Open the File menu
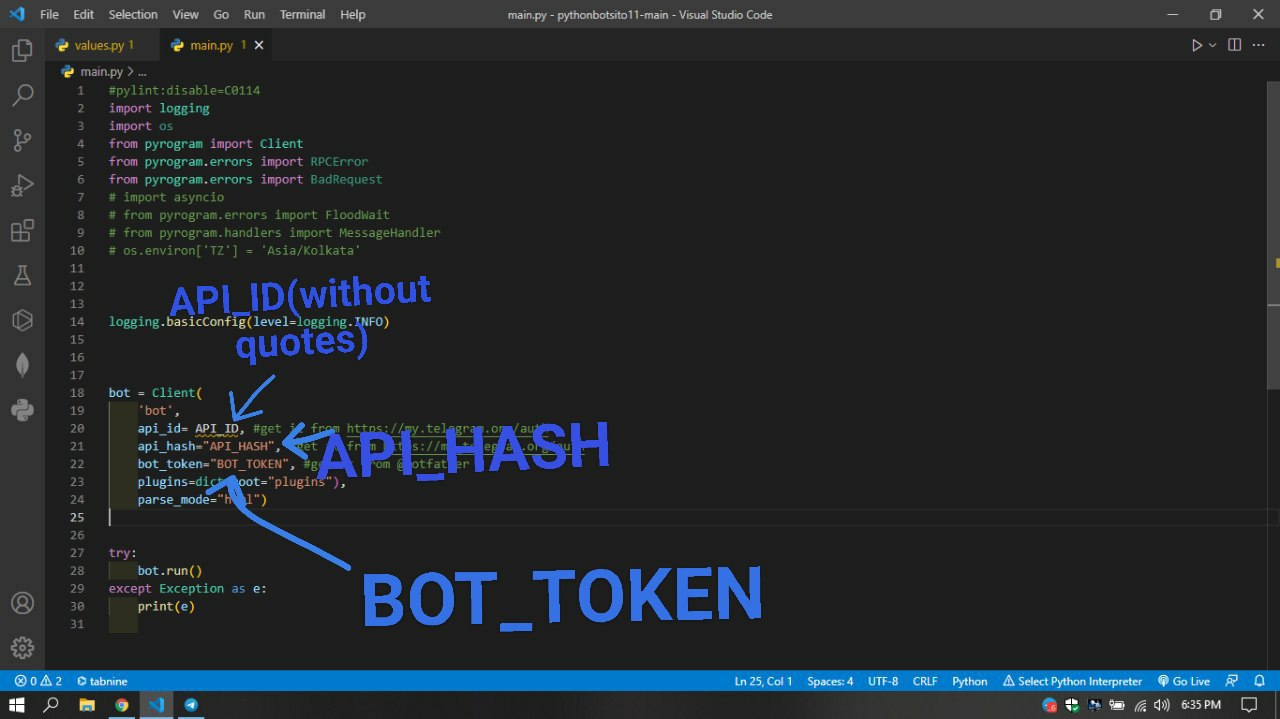This screenshot has width=1280, height=719. point(49,14)
